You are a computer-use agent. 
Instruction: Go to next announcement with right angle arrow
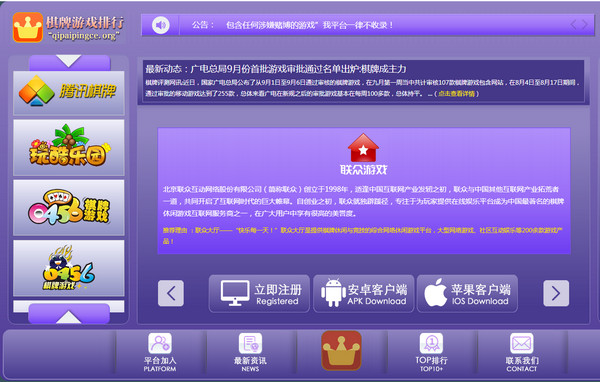585,25
